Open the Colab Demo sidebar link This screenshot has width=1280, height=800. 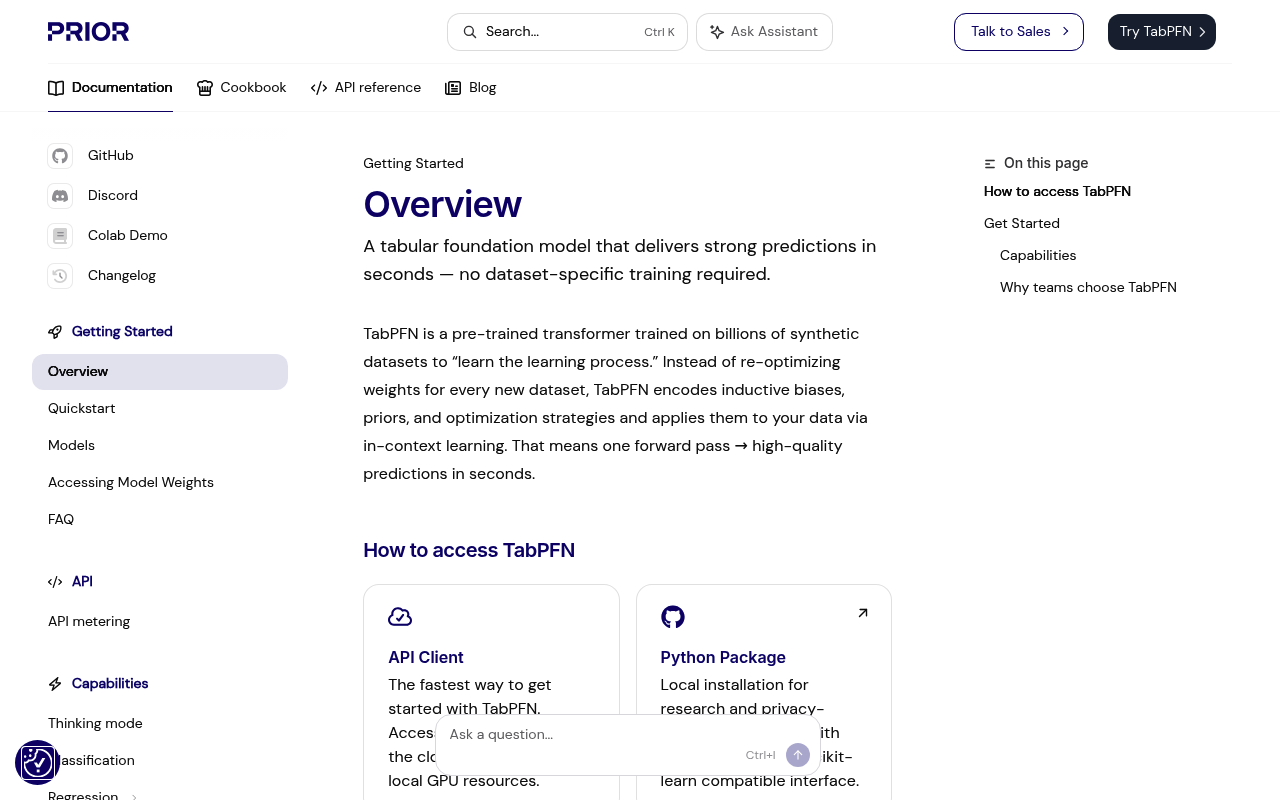coord(128,236)
